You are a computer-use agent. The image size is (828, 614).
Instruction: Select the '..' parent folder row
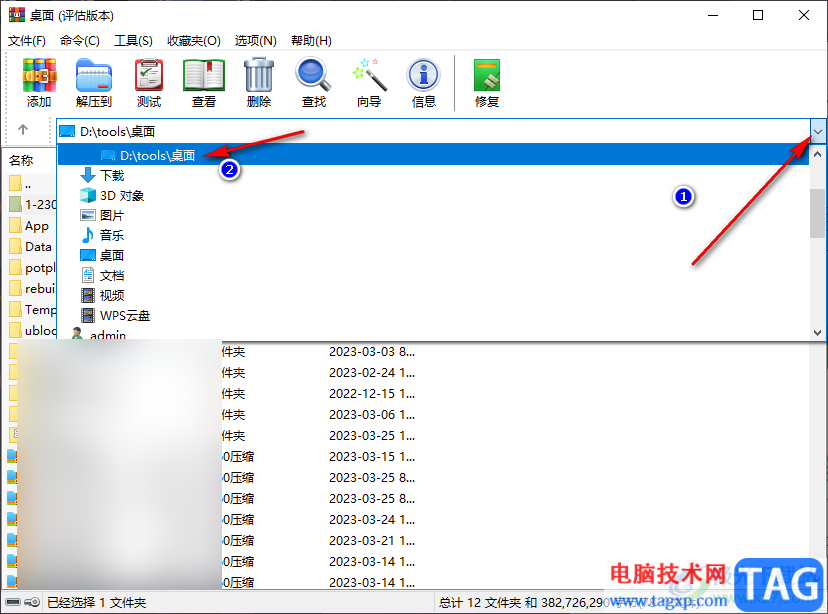pos(27,184)
